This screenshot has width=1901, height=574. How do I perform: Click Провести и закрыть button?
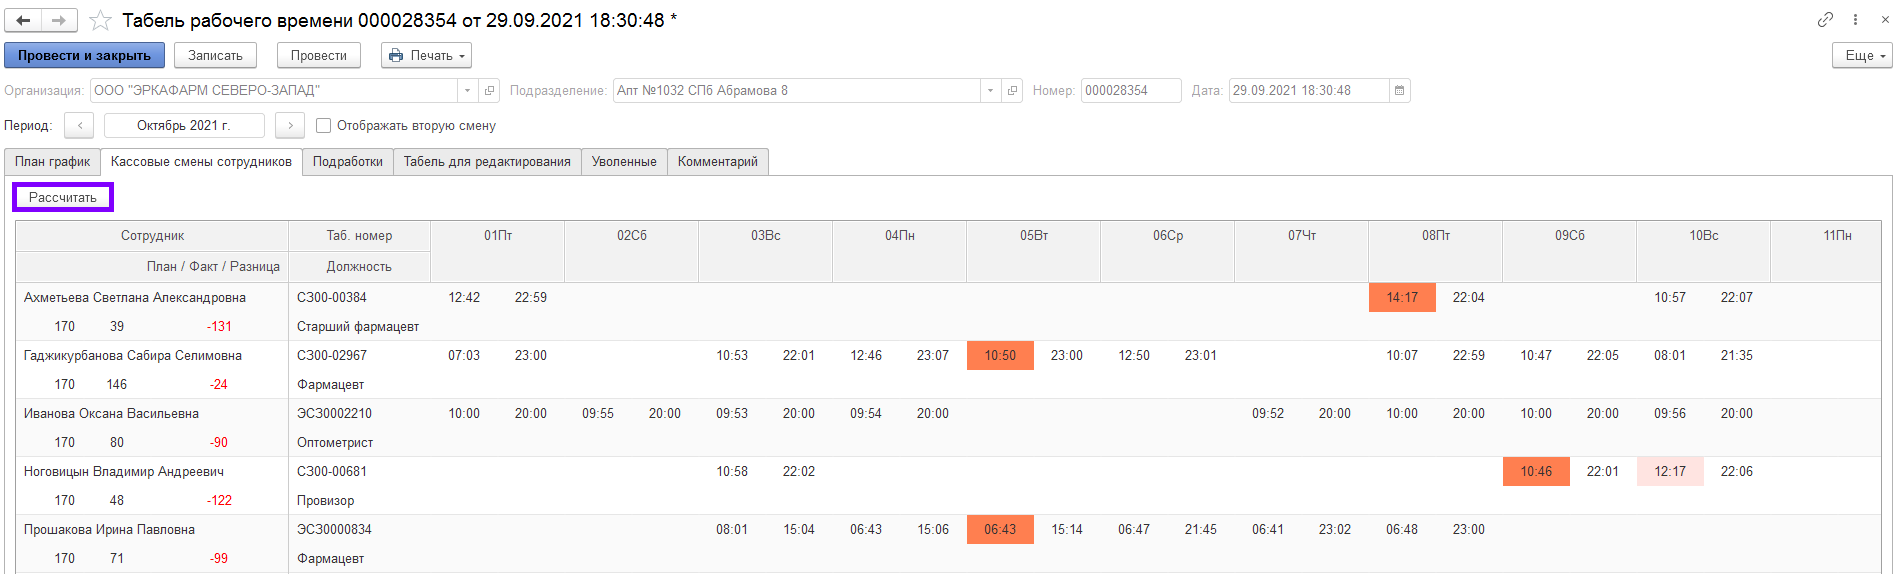tap(84, 56)
